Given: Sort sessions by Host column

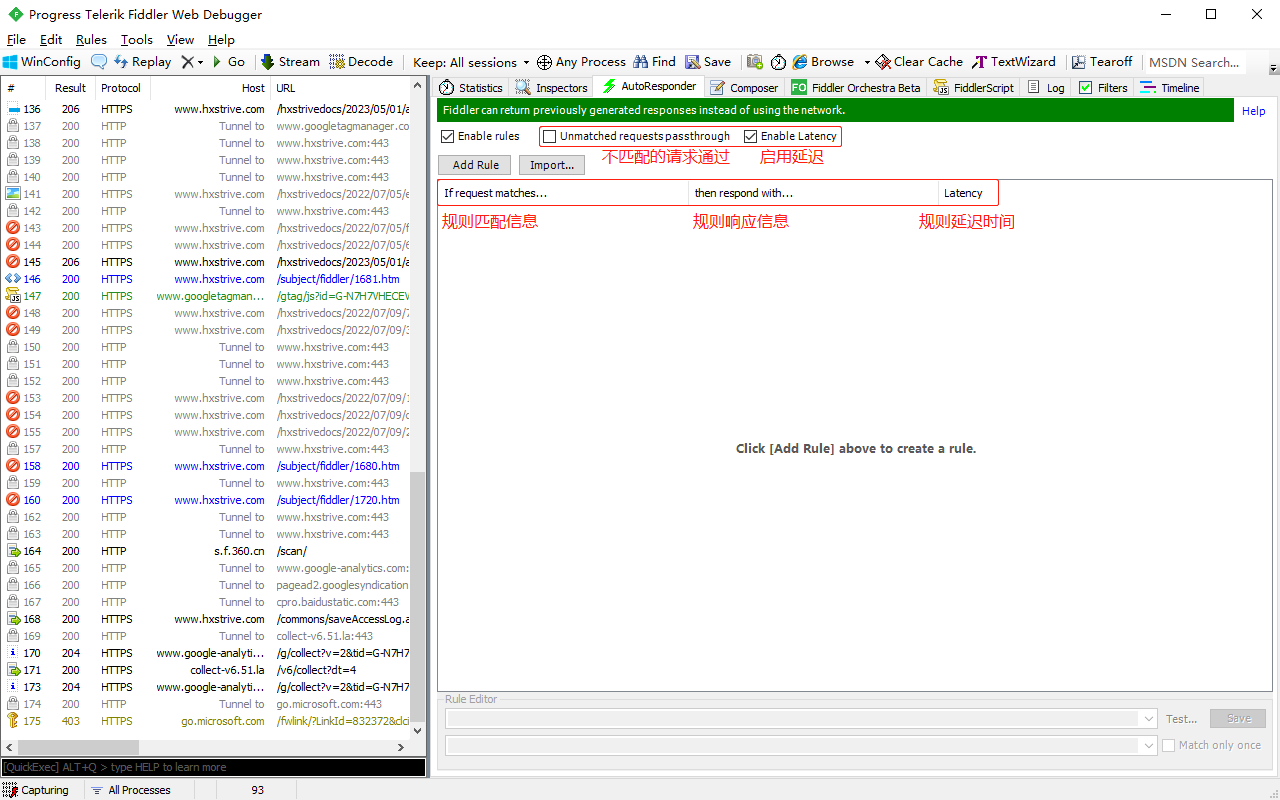Looking at the screenshot, I should (x=209, y=88).
